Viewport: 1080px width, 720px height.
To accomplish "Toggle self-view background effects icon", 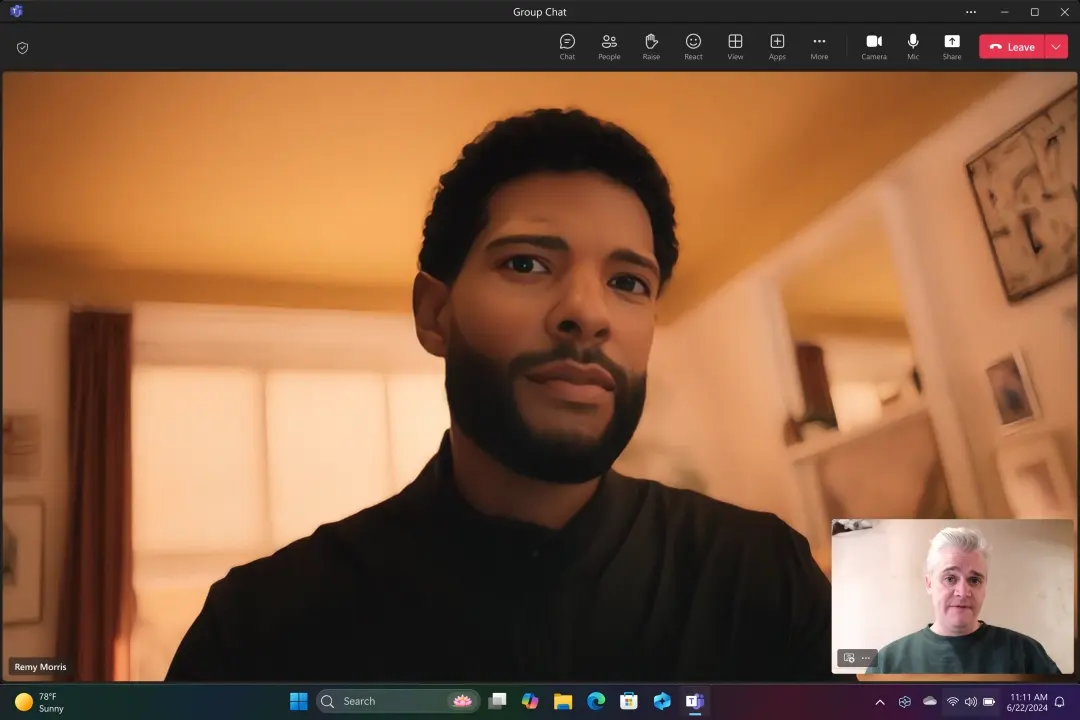I will coord(849,658).
